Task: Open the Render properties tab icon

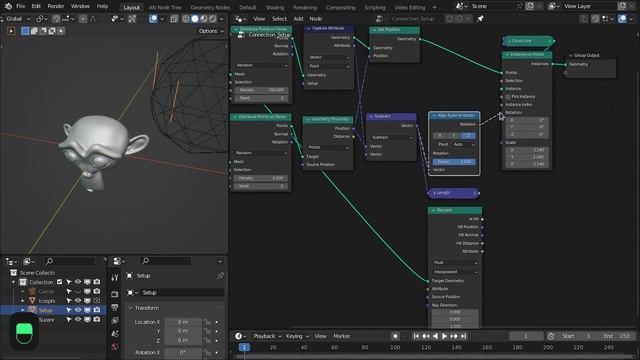Action: click(115, 294)
